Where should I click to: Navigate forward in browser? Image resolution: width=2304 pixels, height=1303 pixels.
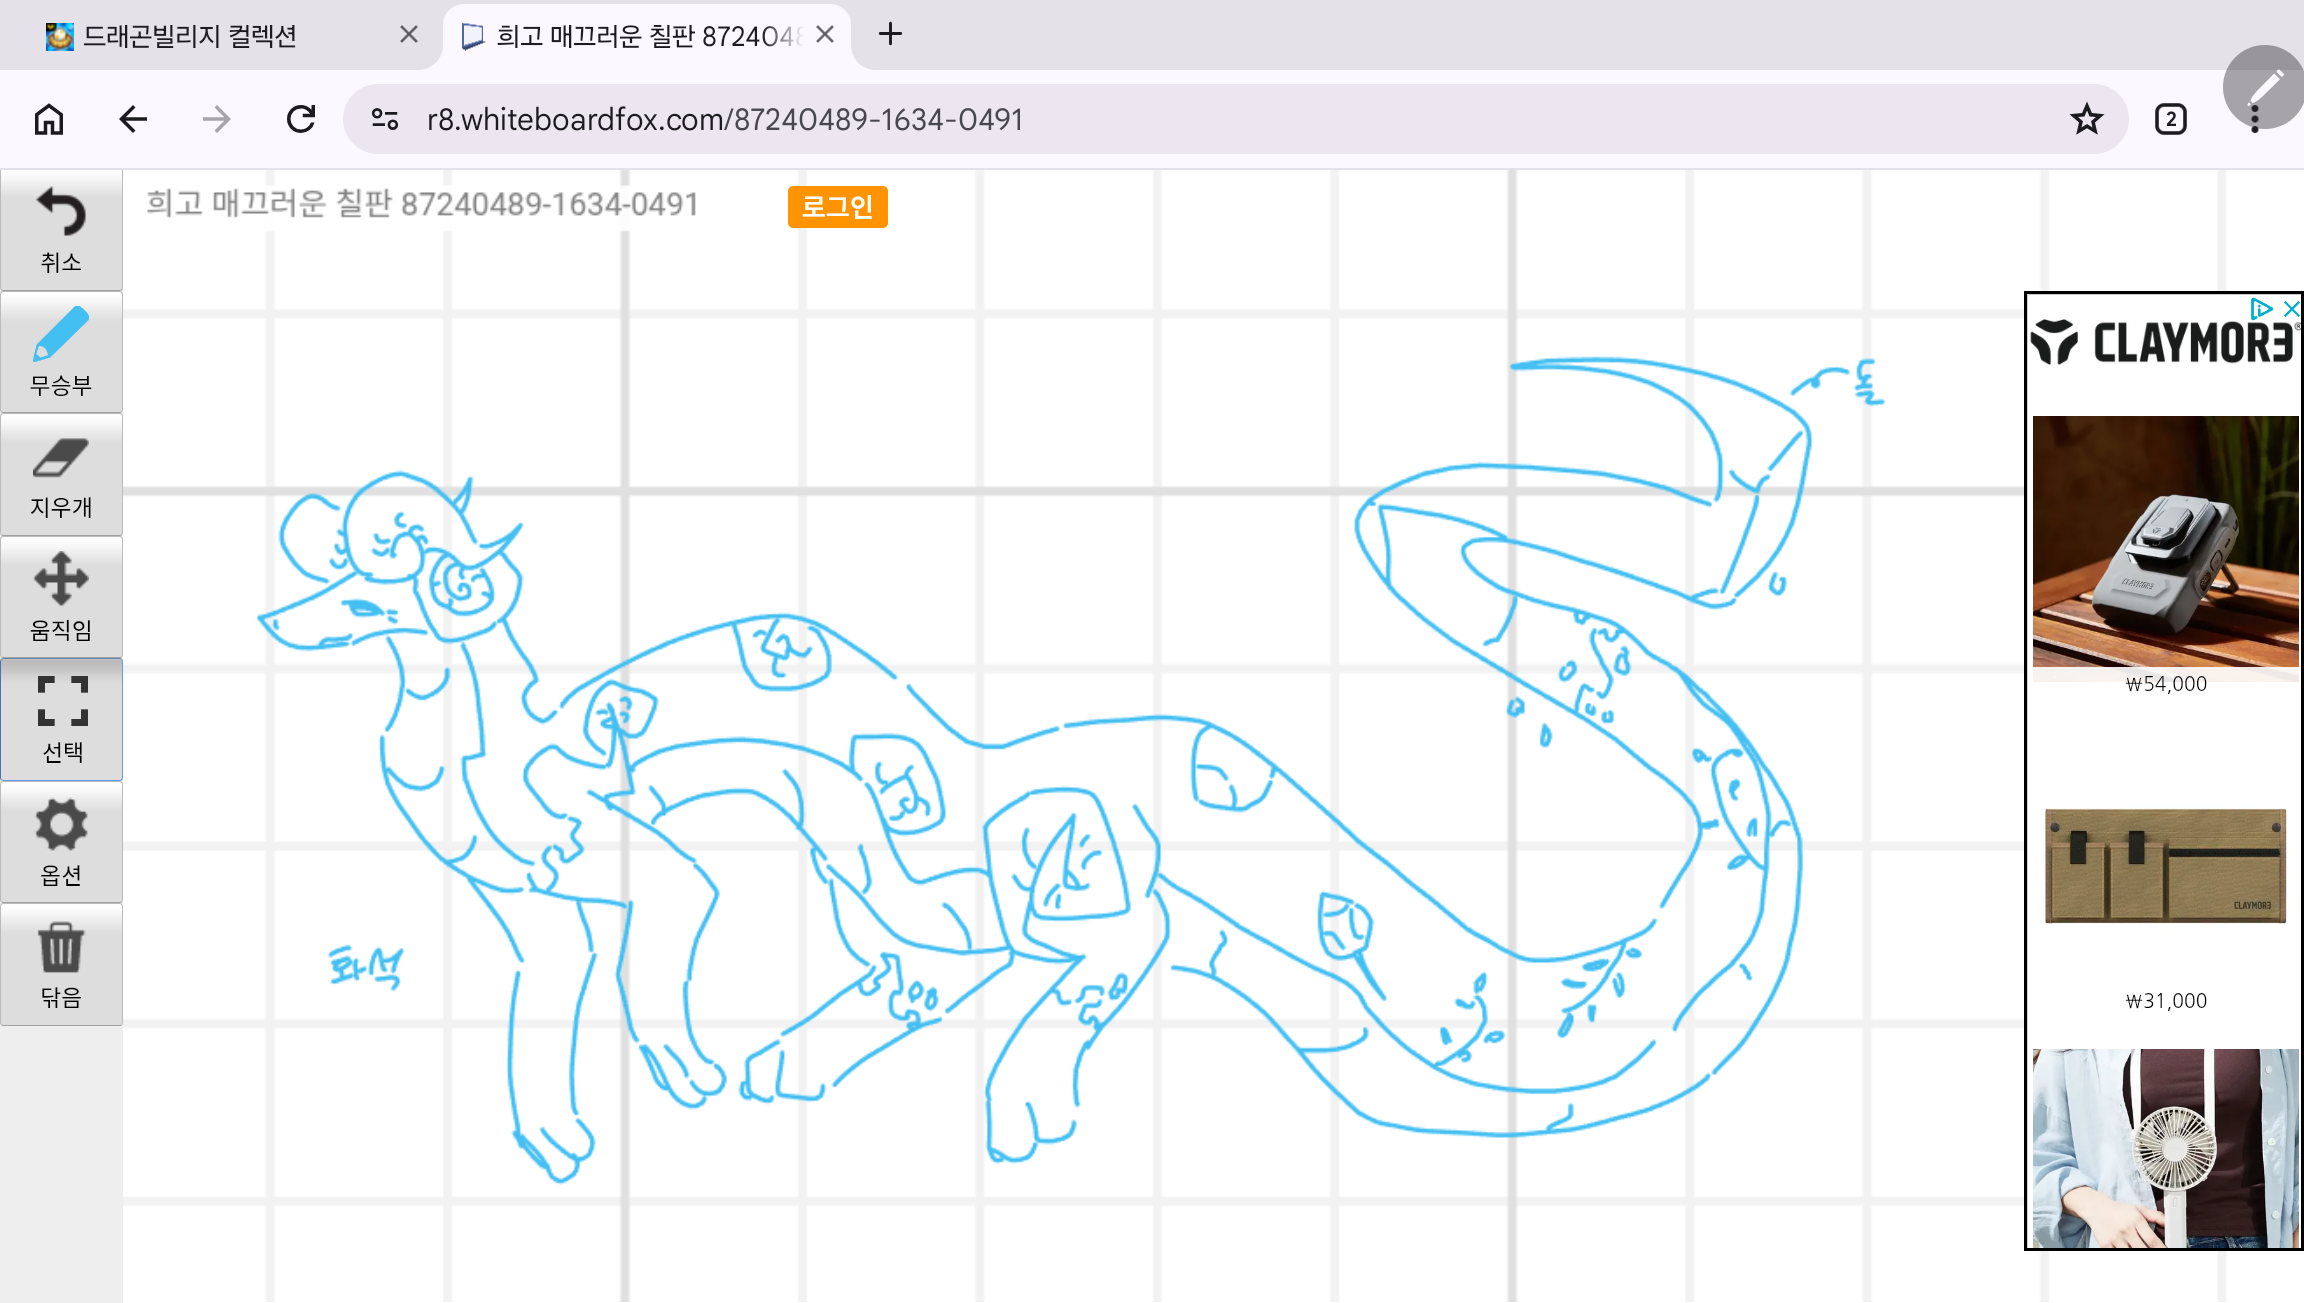click(x=216, y=120)
